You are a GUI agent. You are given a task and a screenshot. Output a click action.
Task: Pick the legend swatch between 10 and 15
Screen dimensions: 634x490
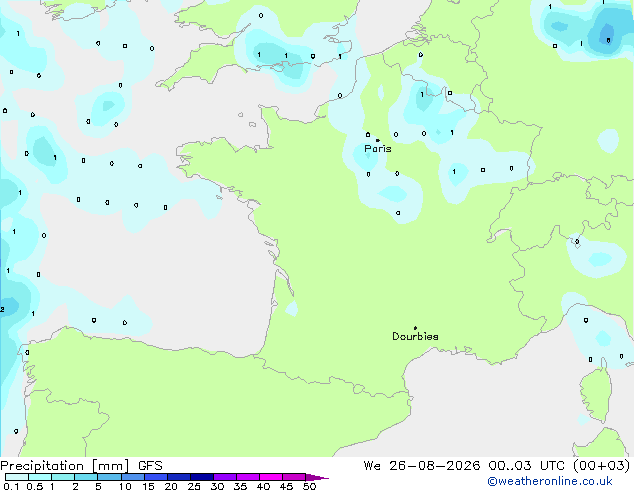[x=133, y=477]
